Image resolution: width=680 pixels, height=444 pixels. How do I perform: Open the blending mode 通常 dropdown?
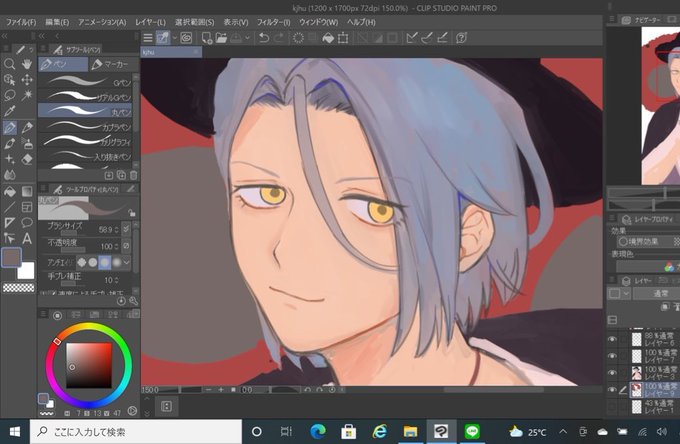(656, 294)
